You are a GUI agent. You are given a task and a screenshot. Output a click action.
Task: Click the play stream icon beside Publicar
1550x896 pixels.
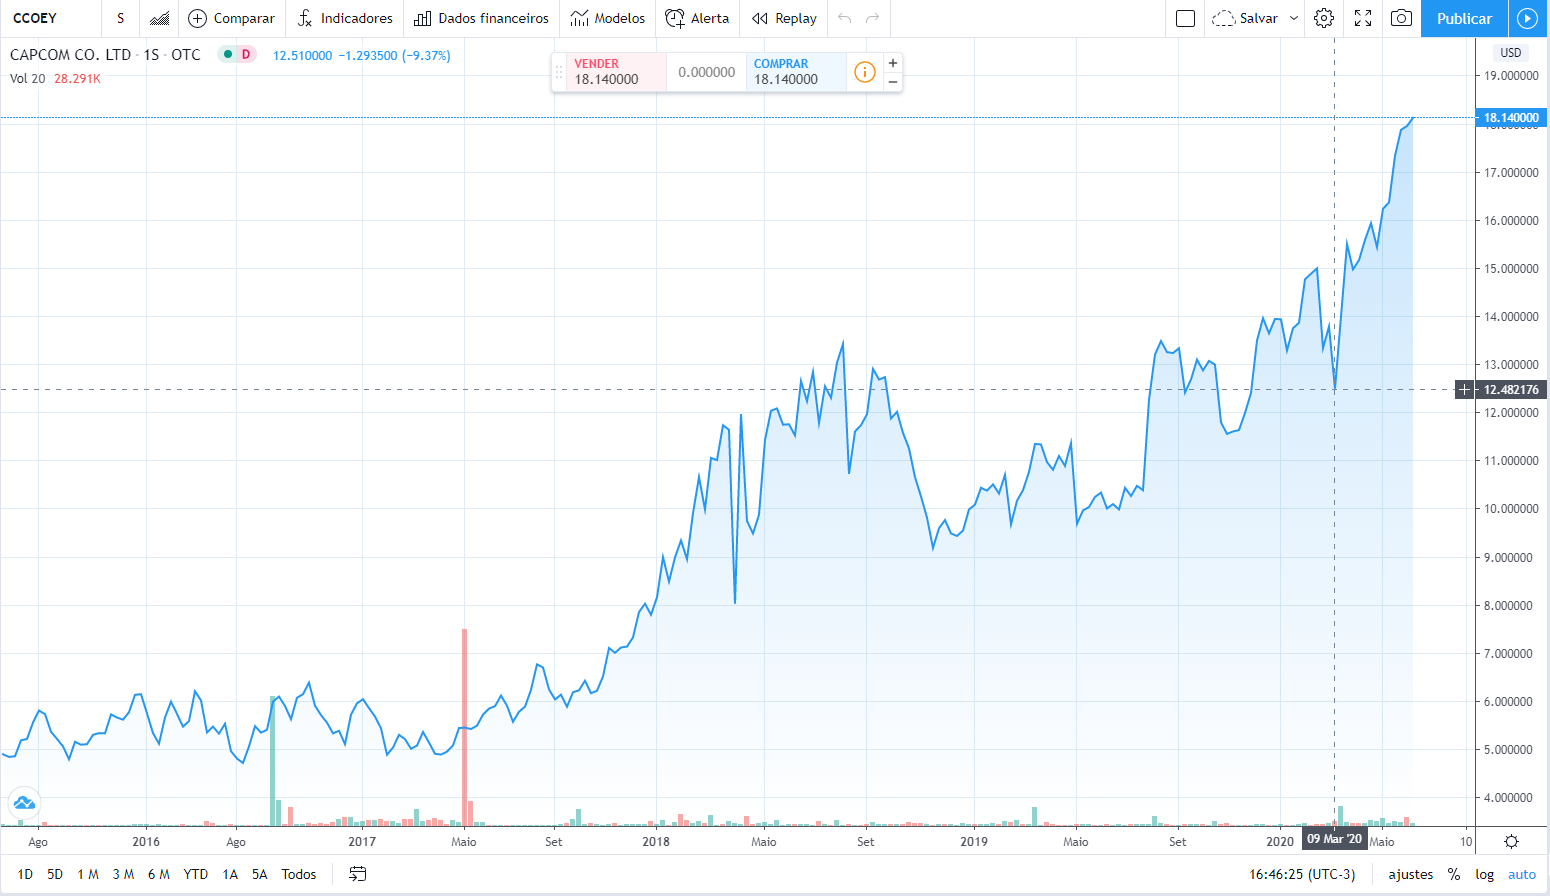(x=1527, y=18)
